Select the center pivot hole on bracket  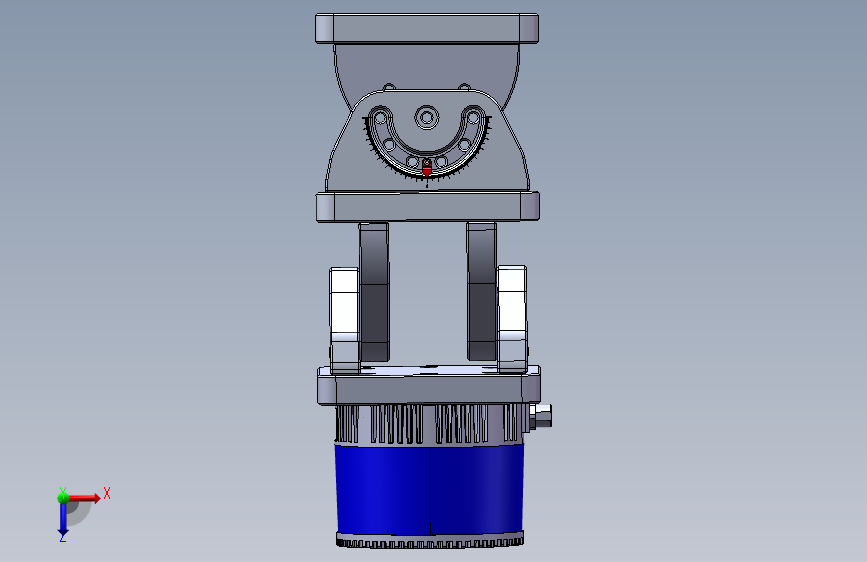pyautogui.click(x=426, y=117)
